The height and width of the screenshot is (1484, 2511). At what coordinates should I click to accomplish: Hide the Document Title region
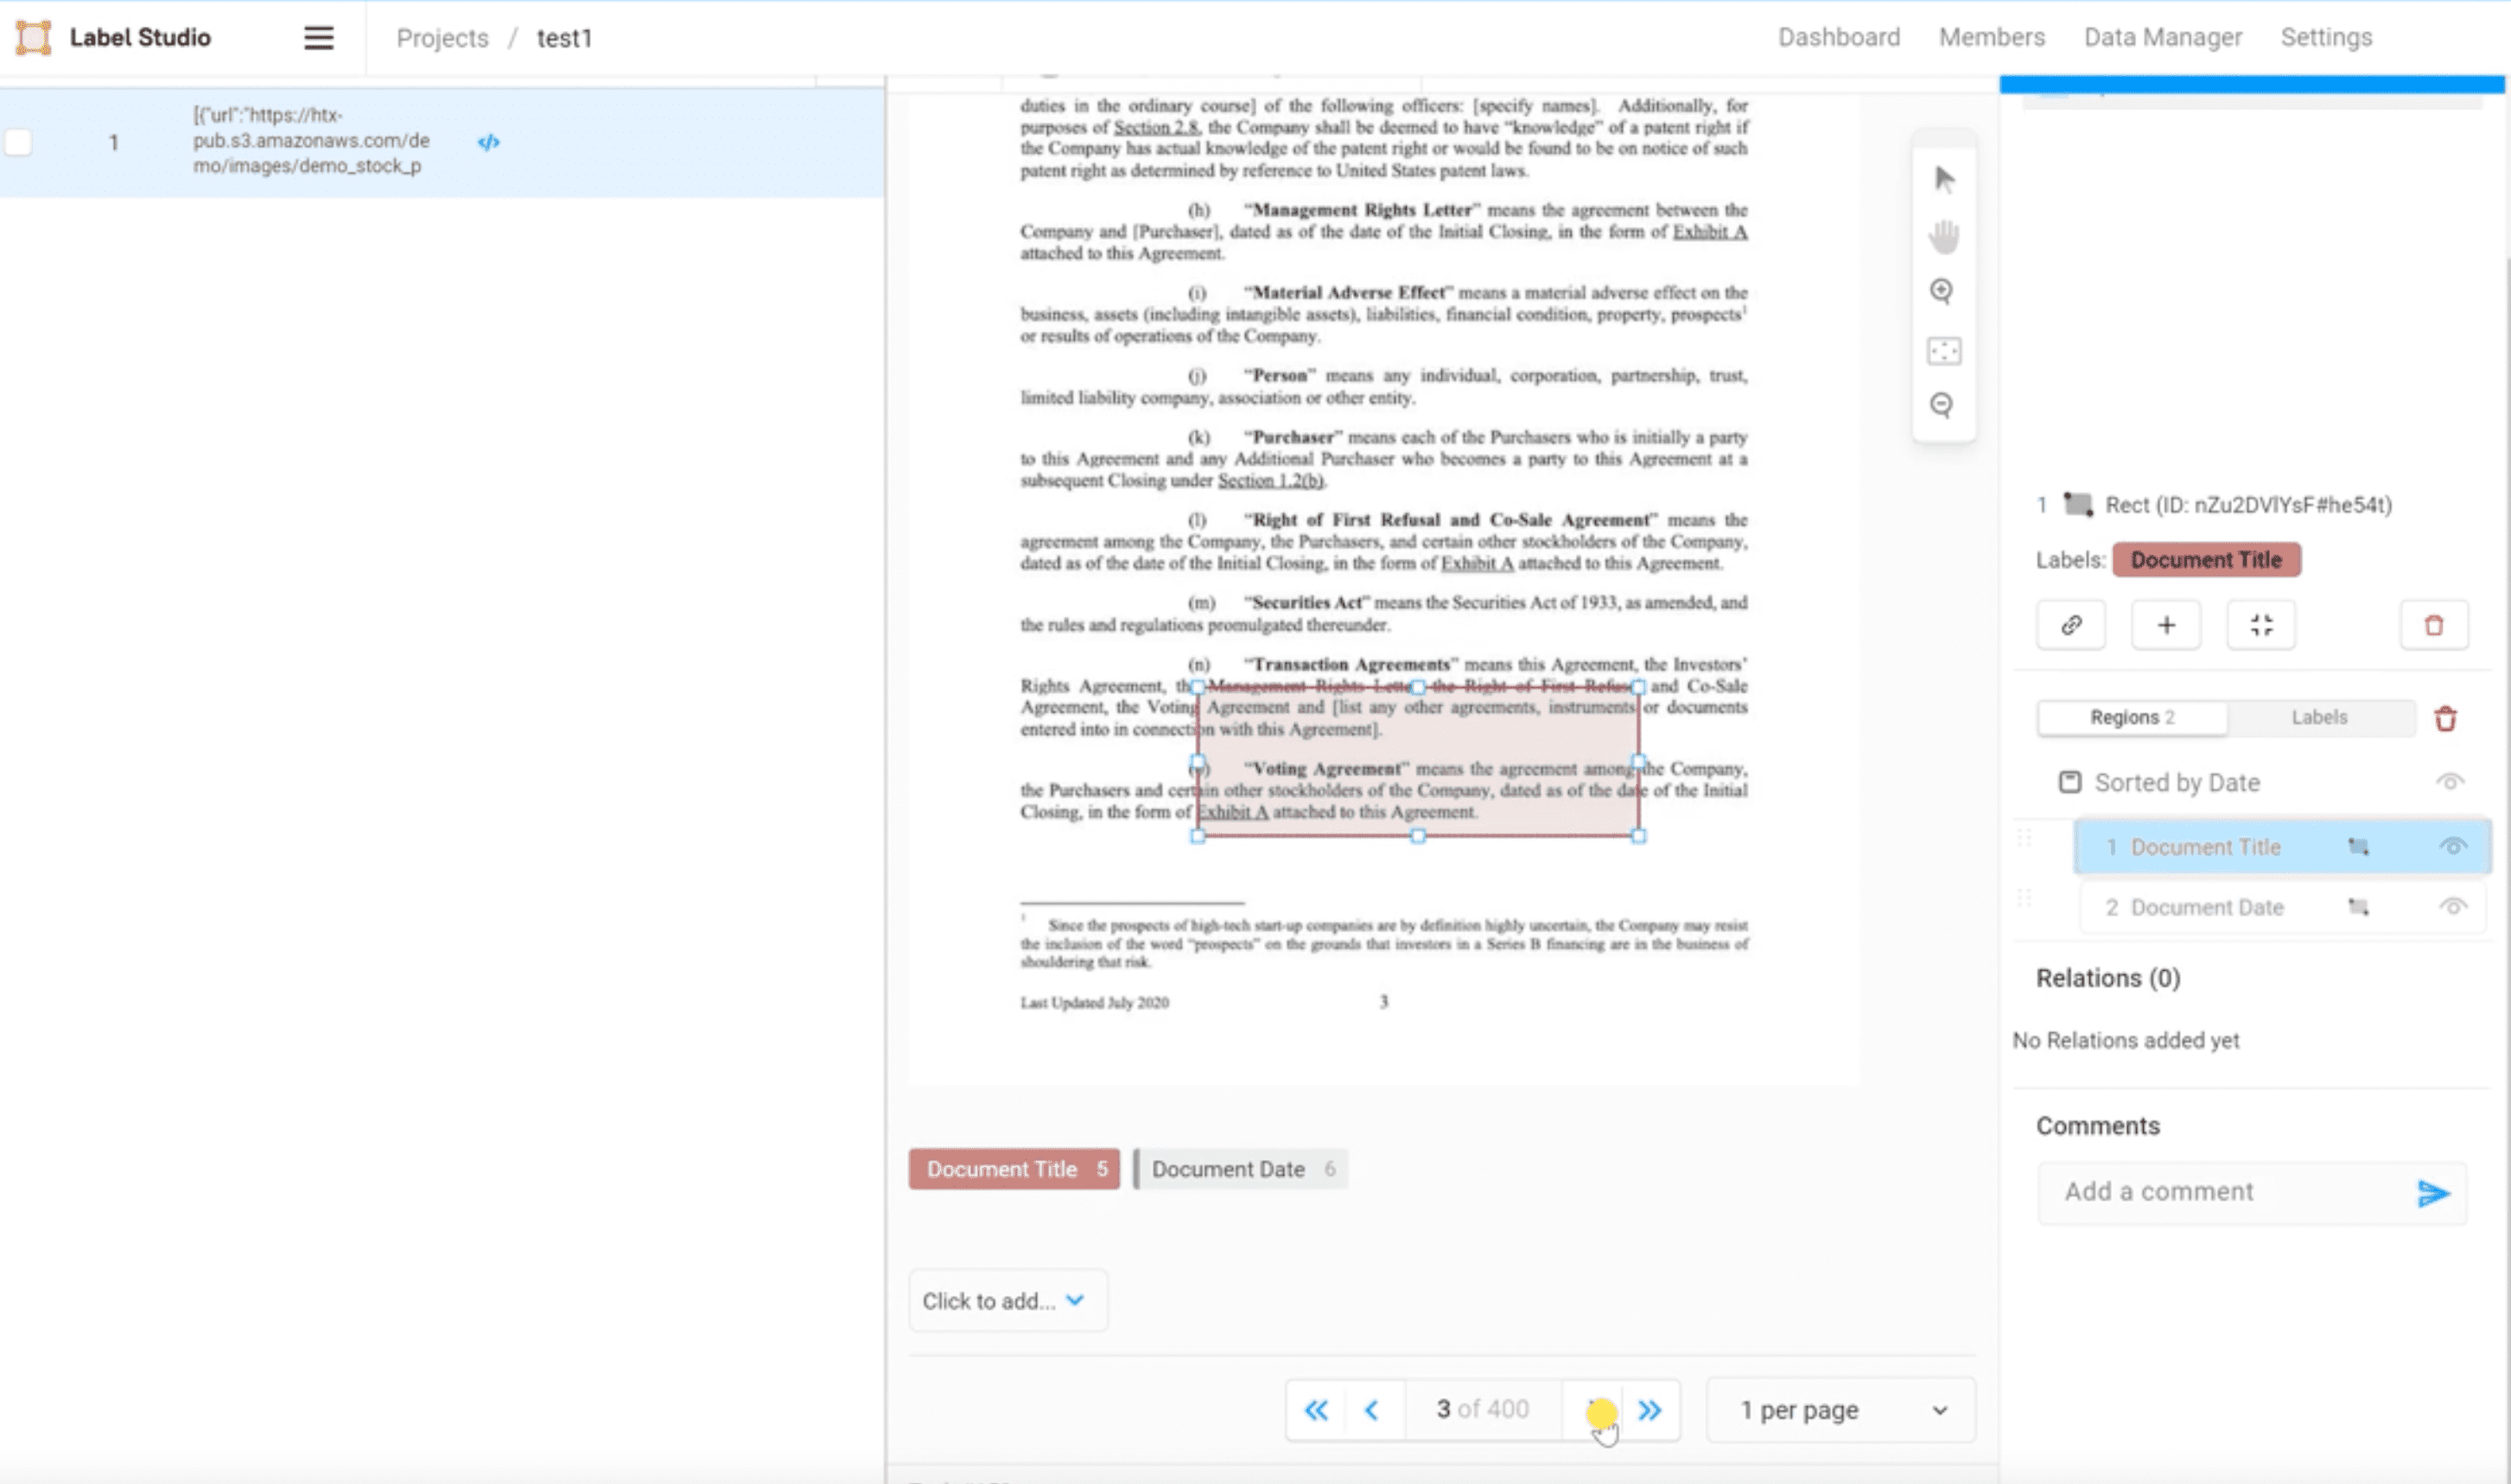[x=2453, y=845]
